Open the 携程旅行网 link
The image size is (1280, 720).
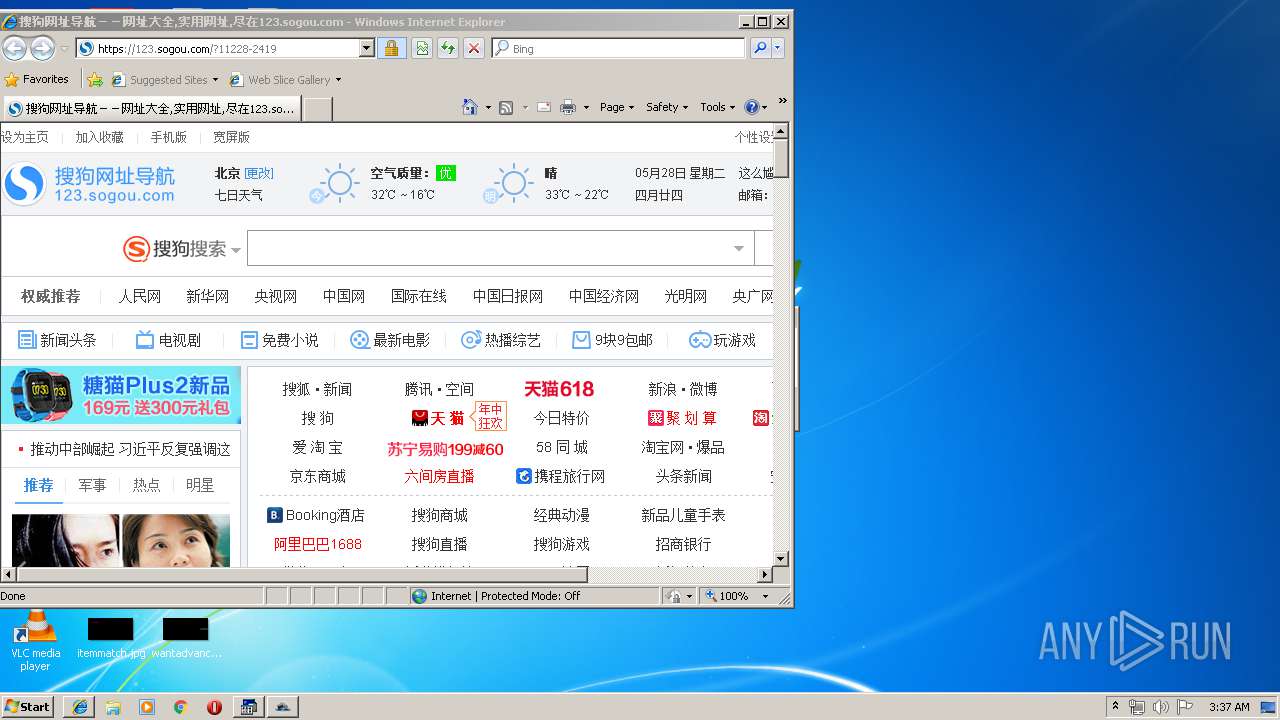(x=560, y=476)
